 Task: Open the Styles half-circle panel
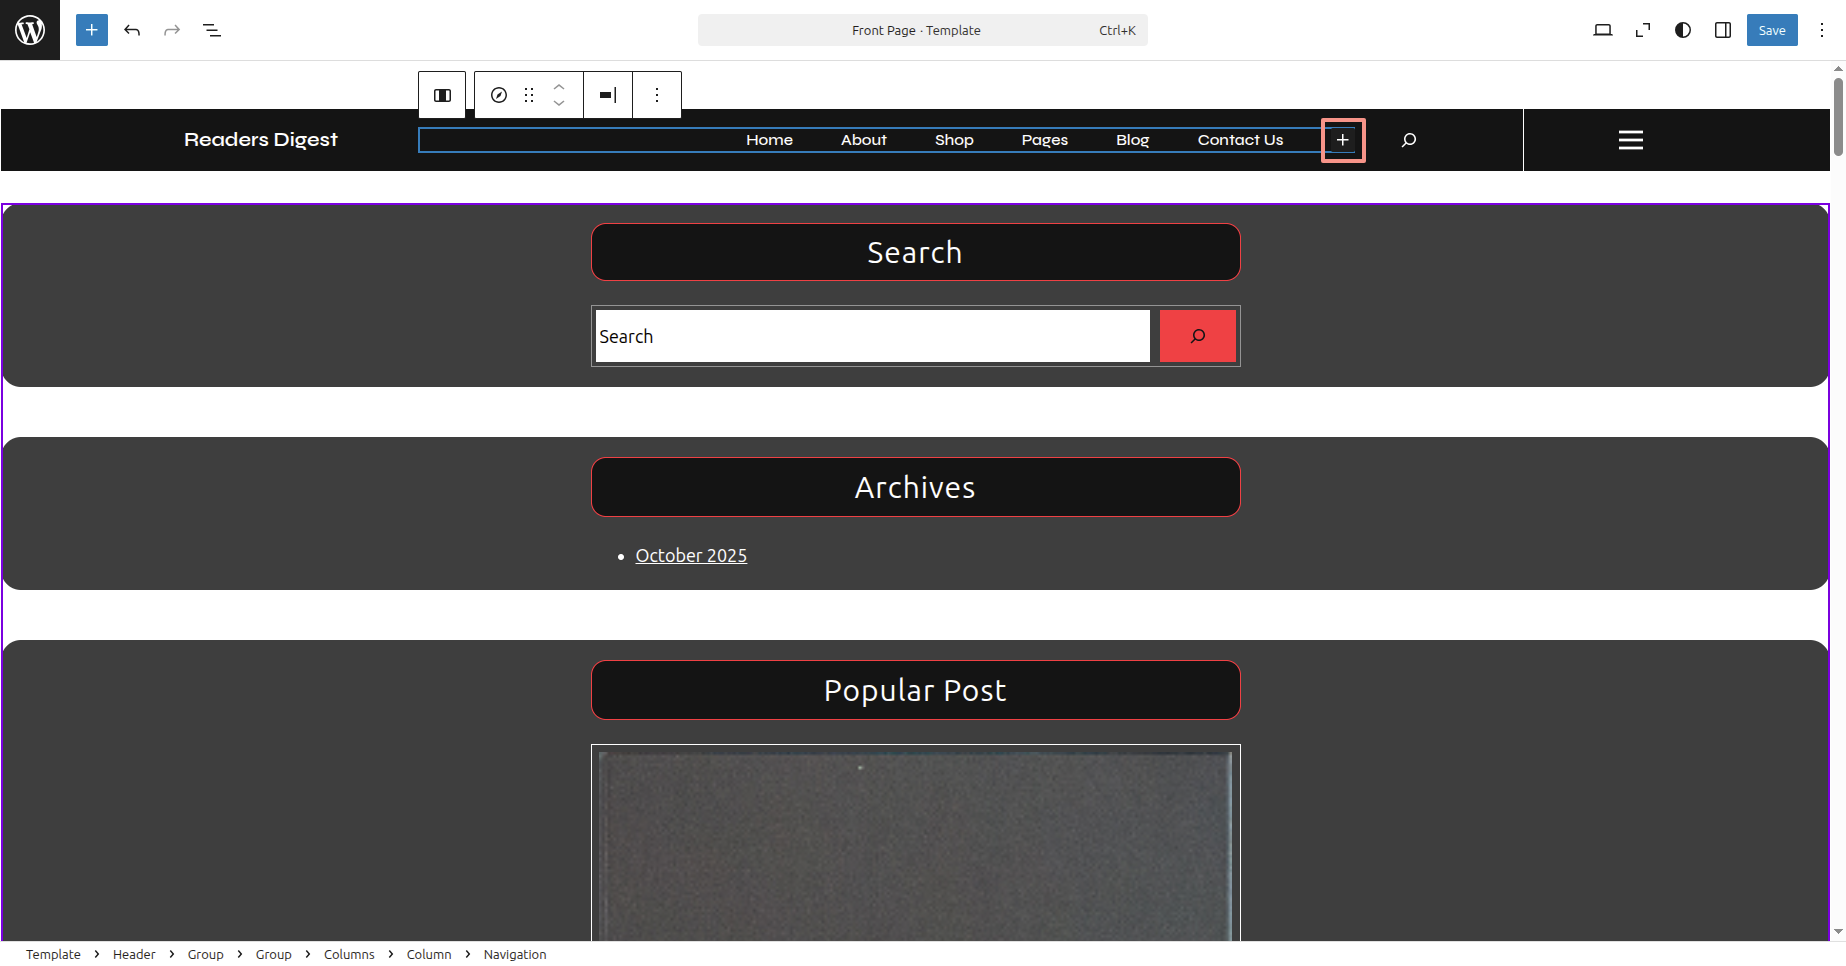(1683, 30)
